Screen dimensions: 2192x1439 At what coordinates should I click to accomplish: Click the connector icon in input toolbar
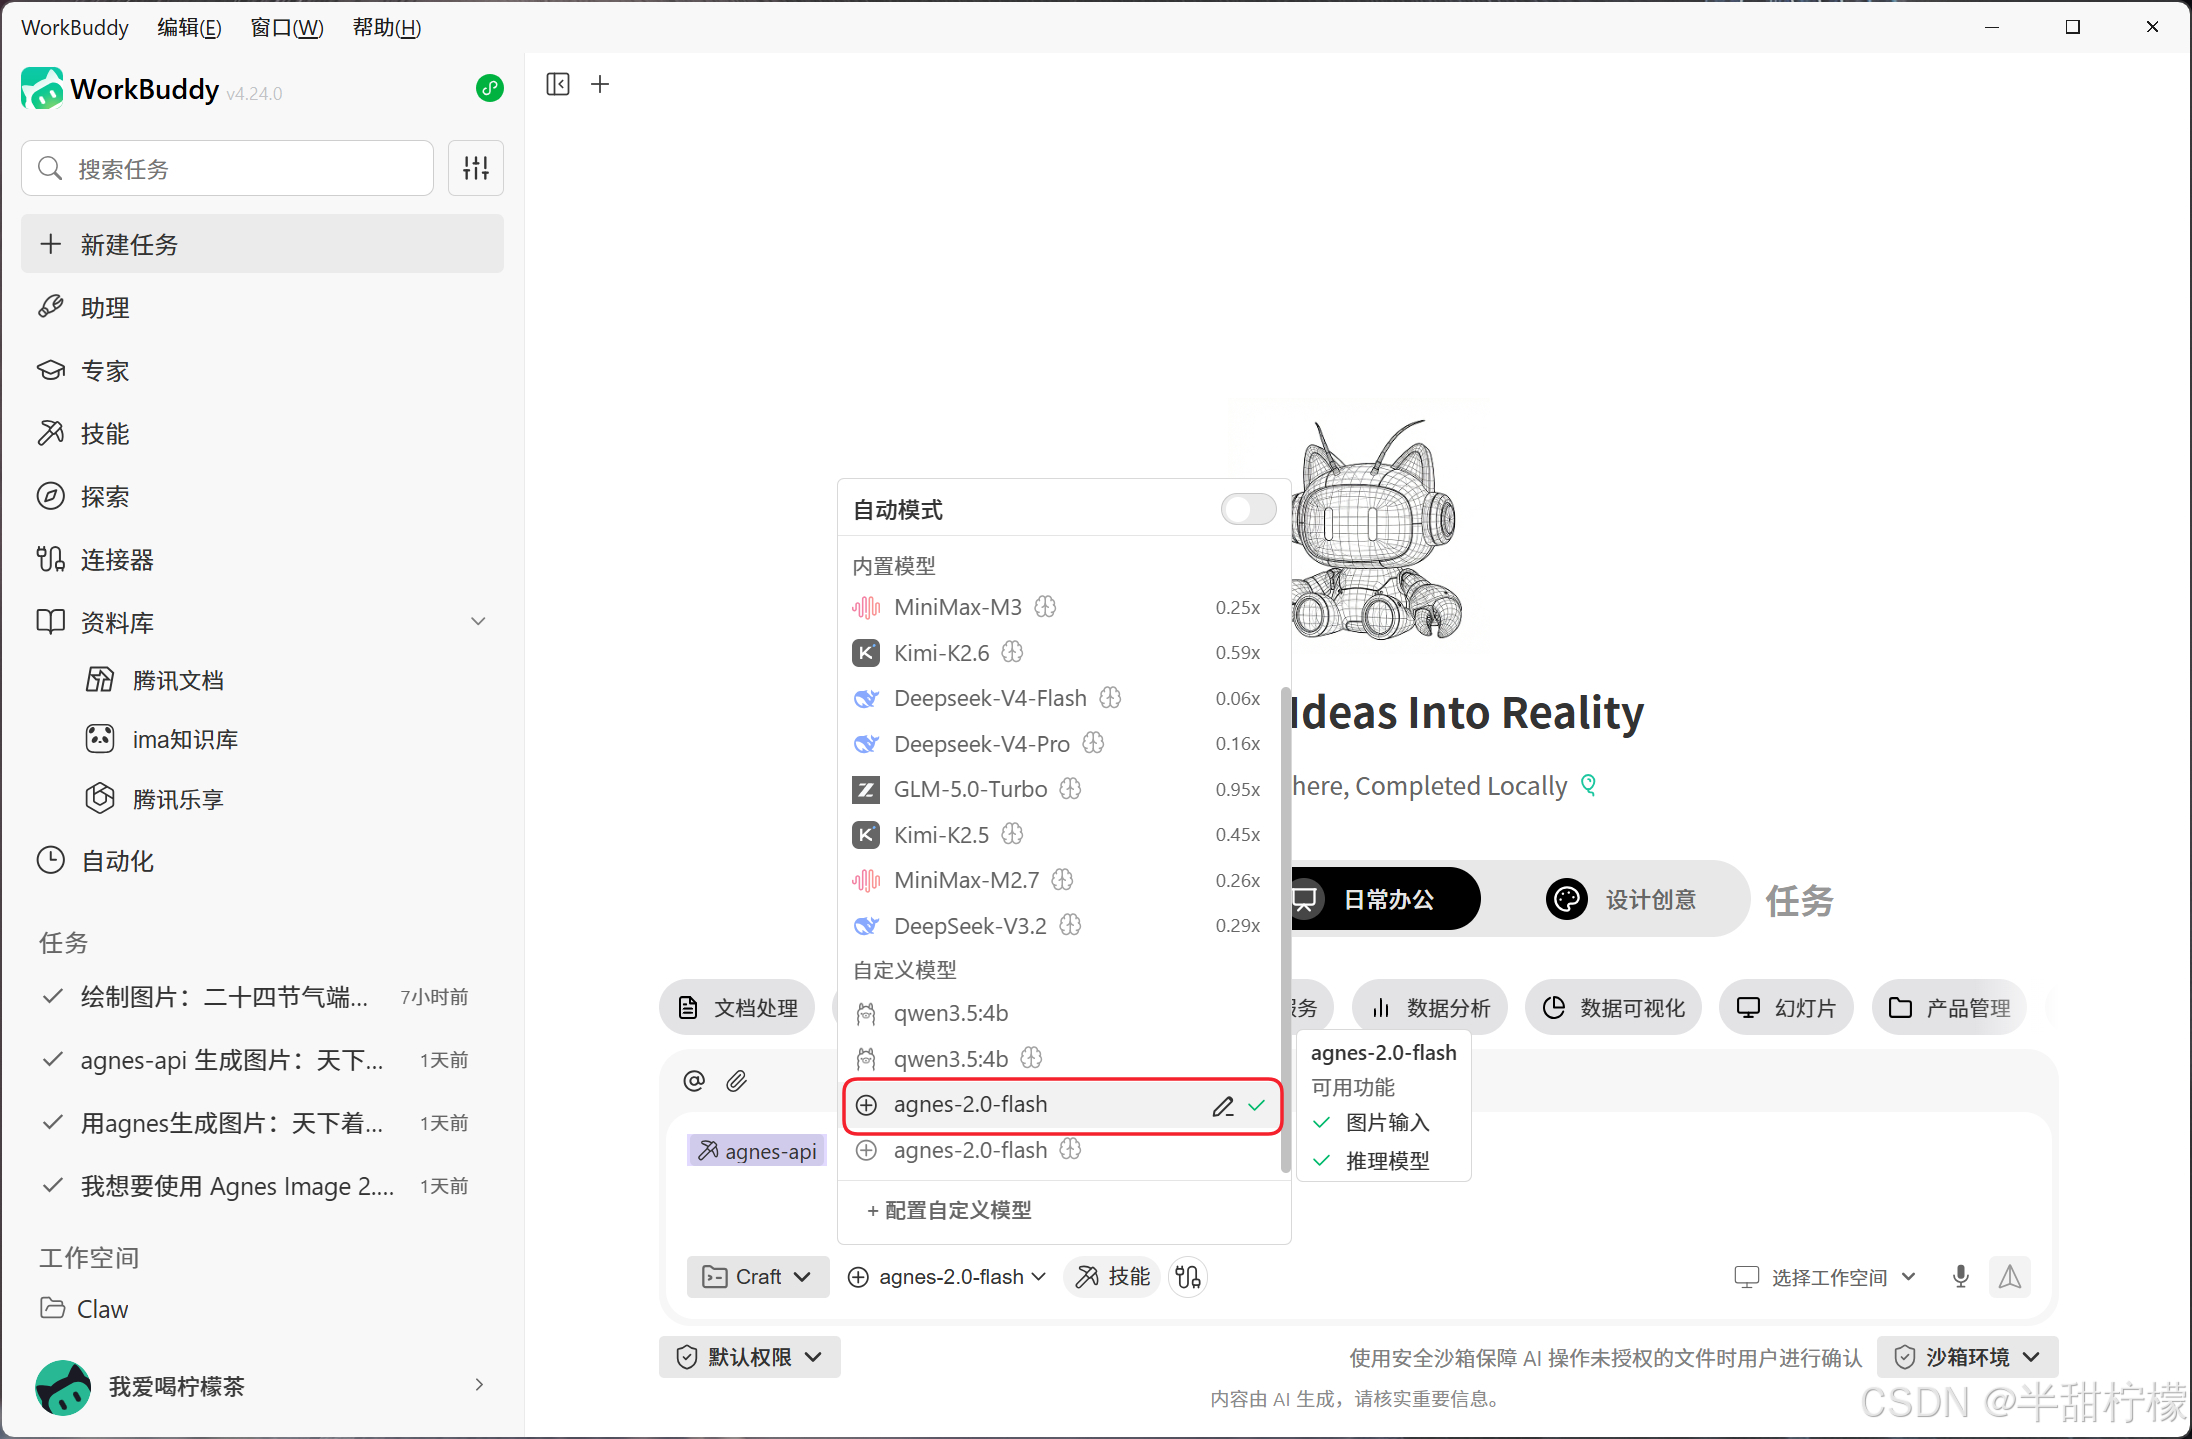click(1188, 1277)
